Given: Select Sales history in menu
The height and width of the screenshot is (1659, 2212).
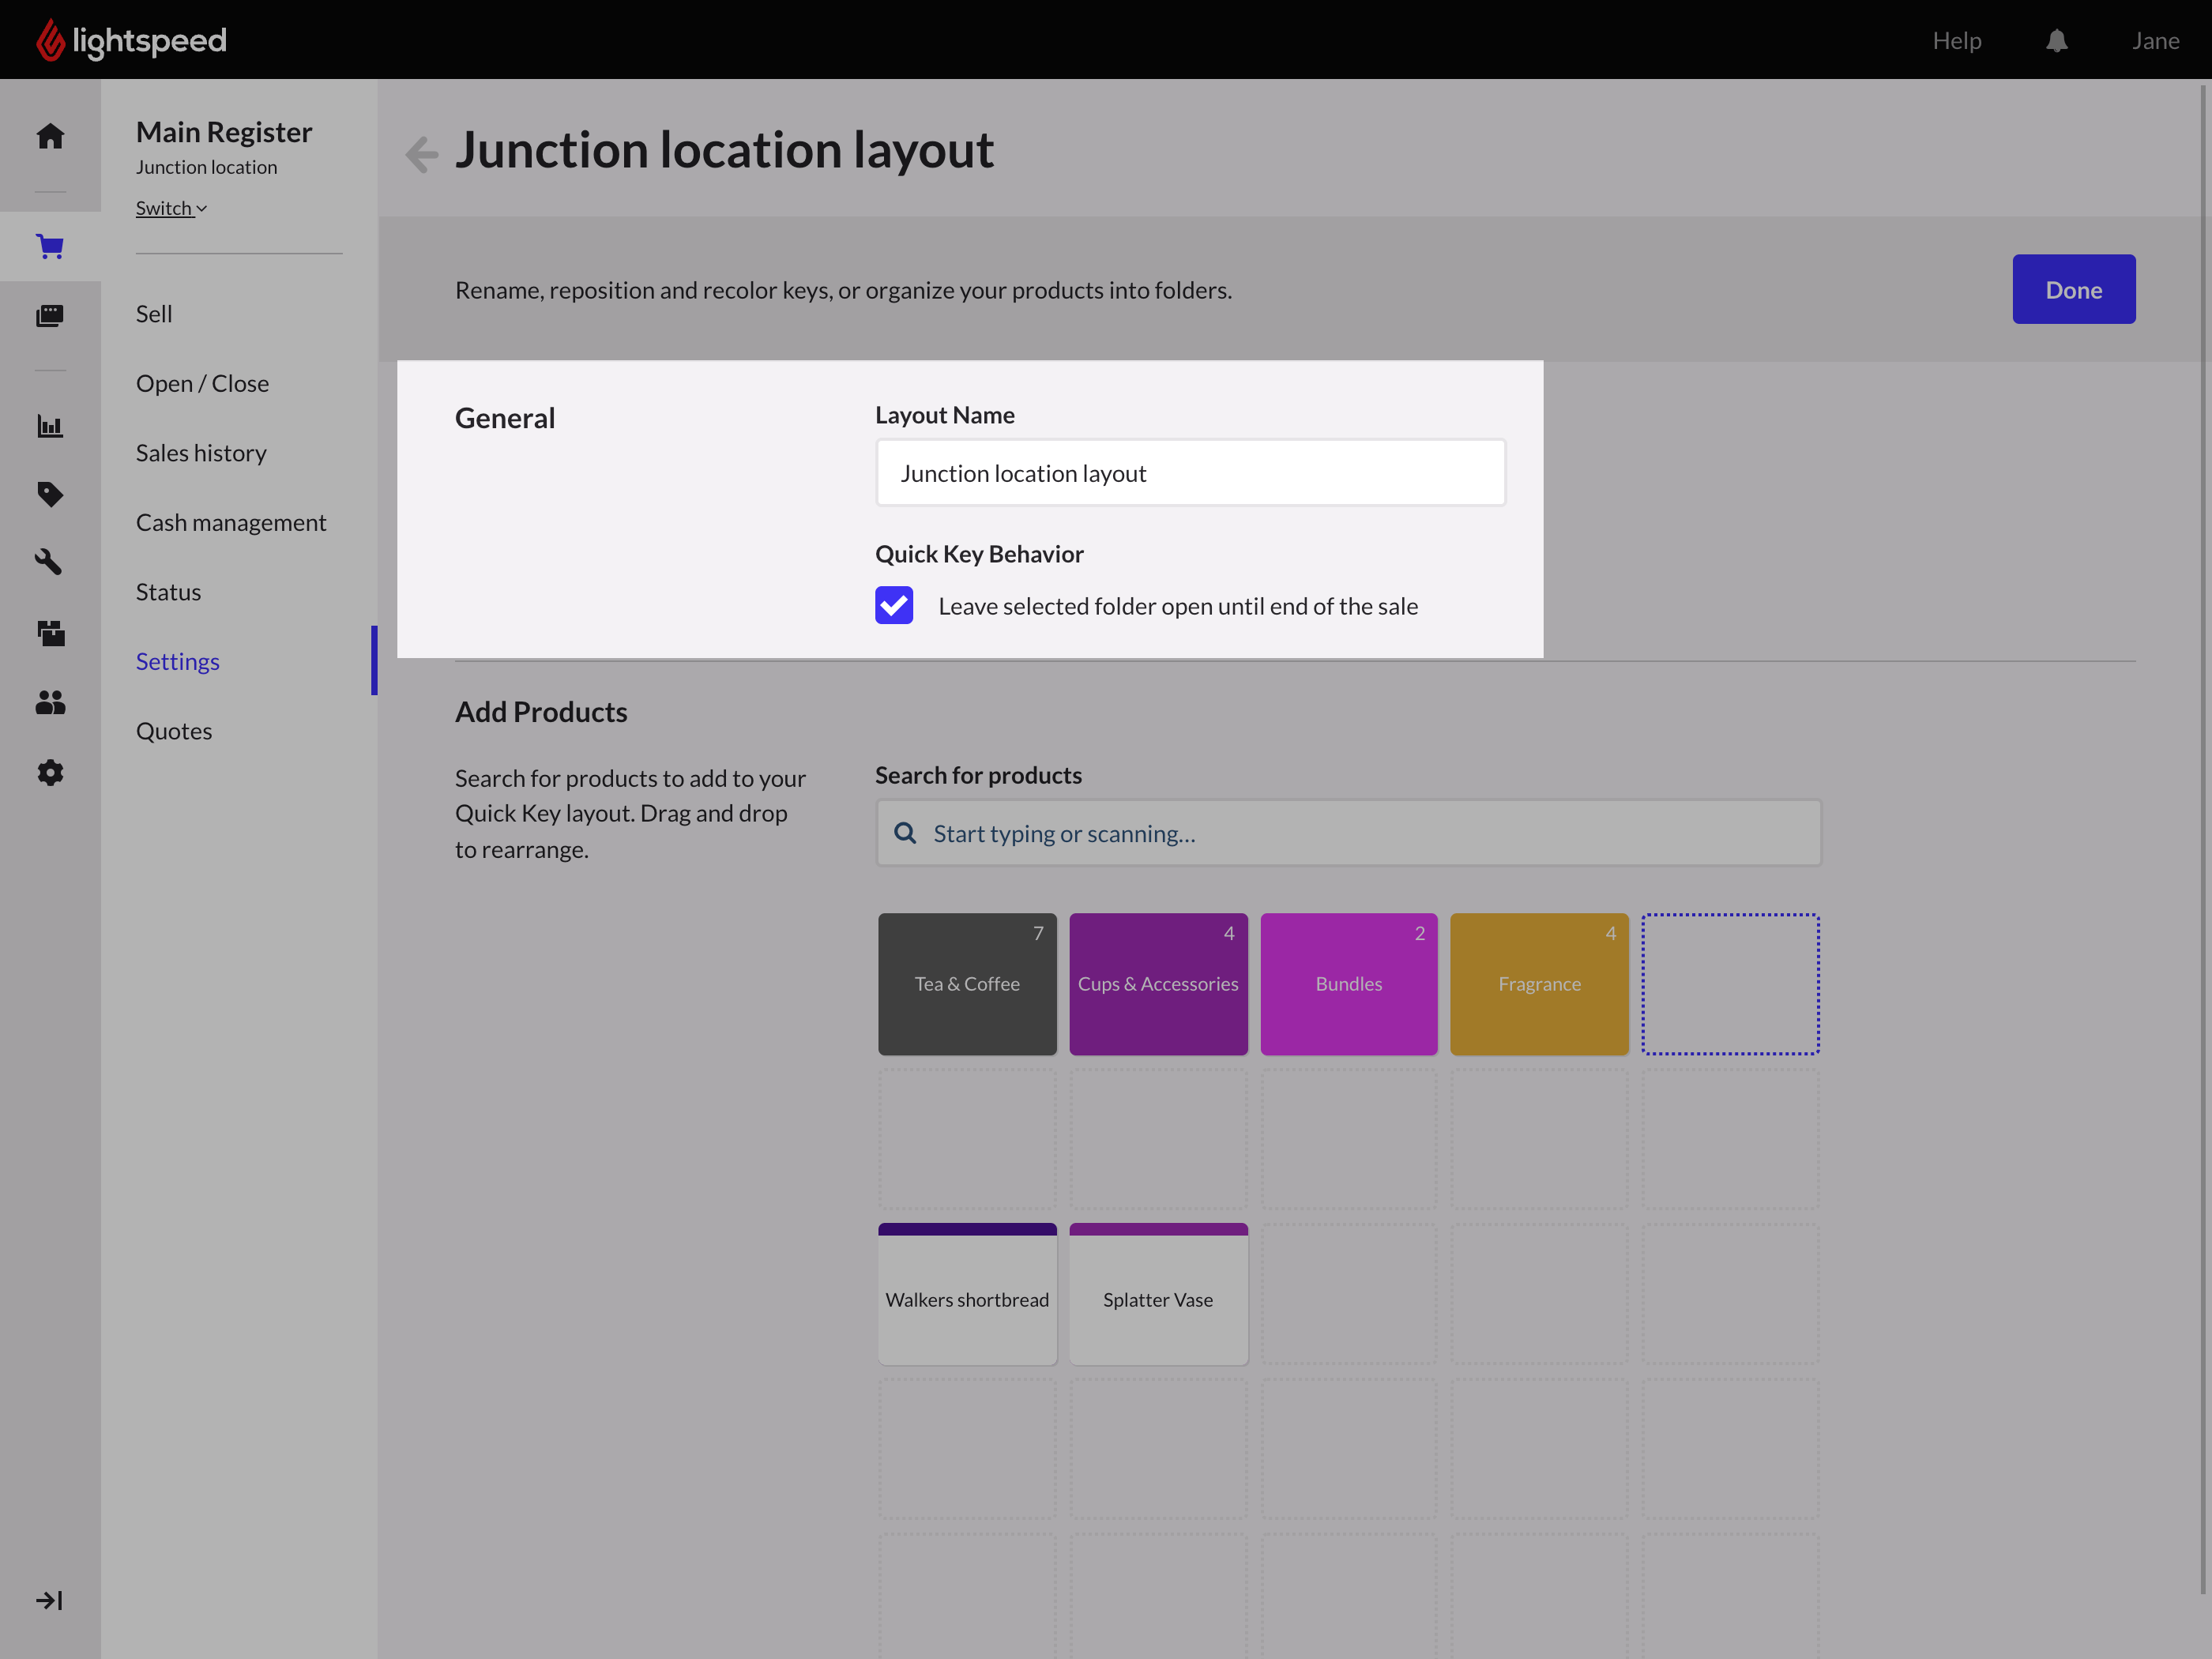Looking at the screenshot, I should (201, 453).
